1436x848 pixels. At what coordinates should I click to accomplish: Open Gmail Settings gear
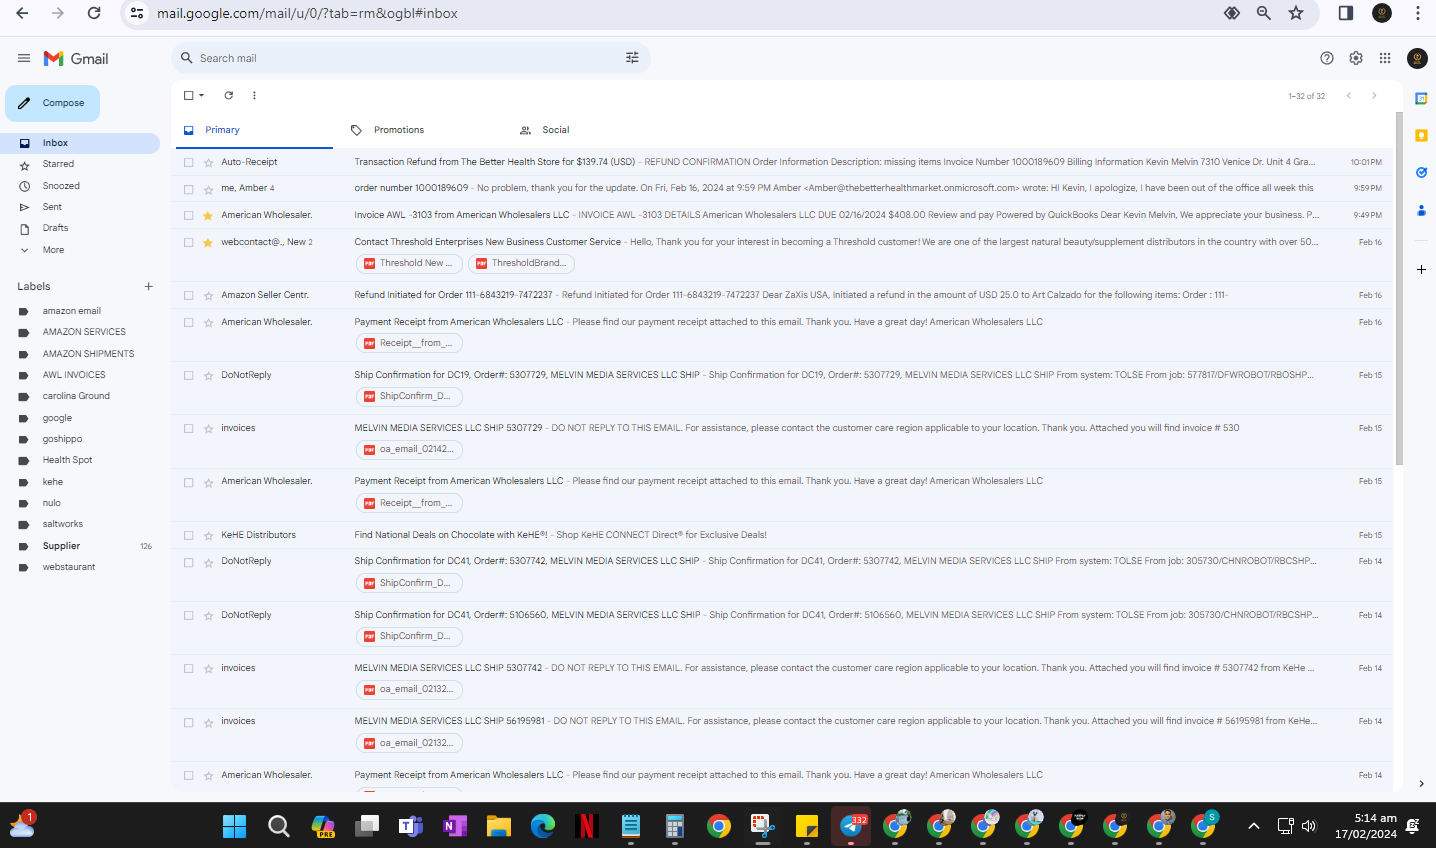[x=1356, y=58]
